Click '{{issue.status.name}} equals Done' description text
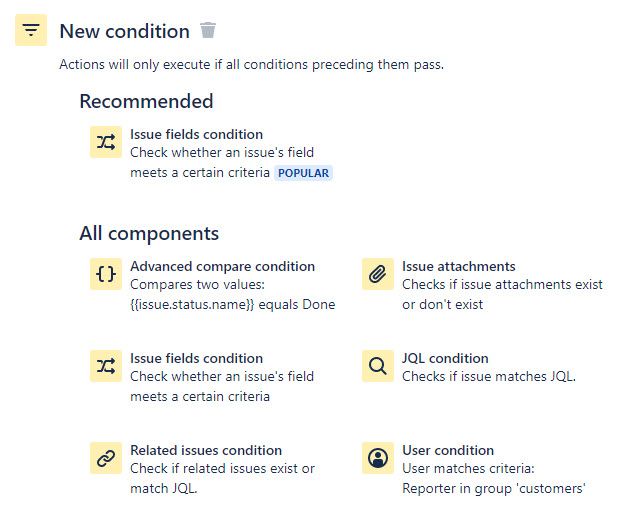 click(x=233, y=305)
